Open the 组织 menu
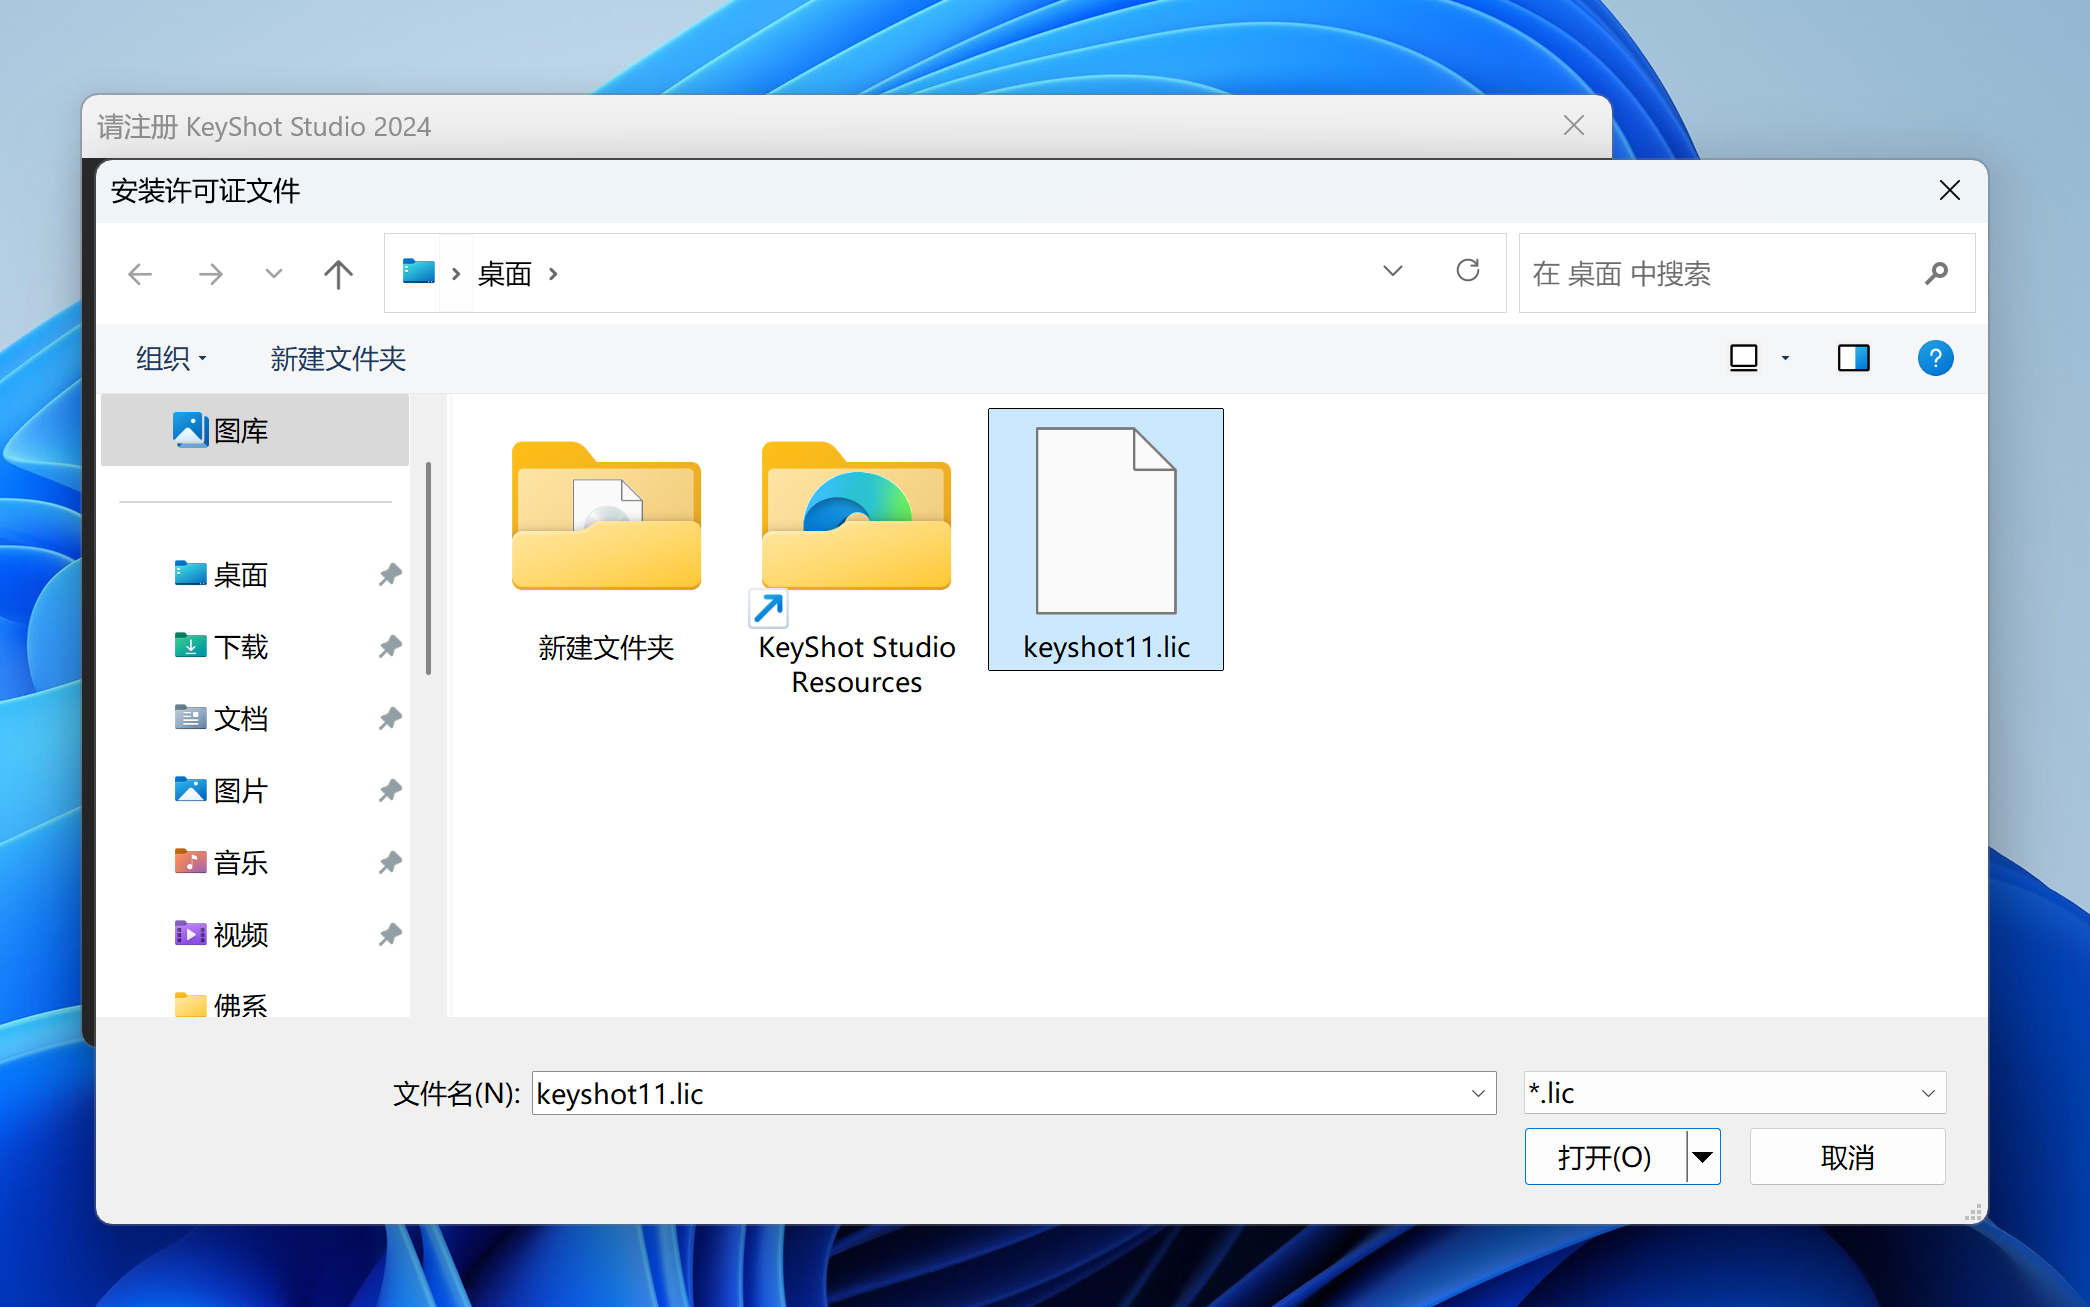This screenshot has height=1307, width=2090. point(171,358)
